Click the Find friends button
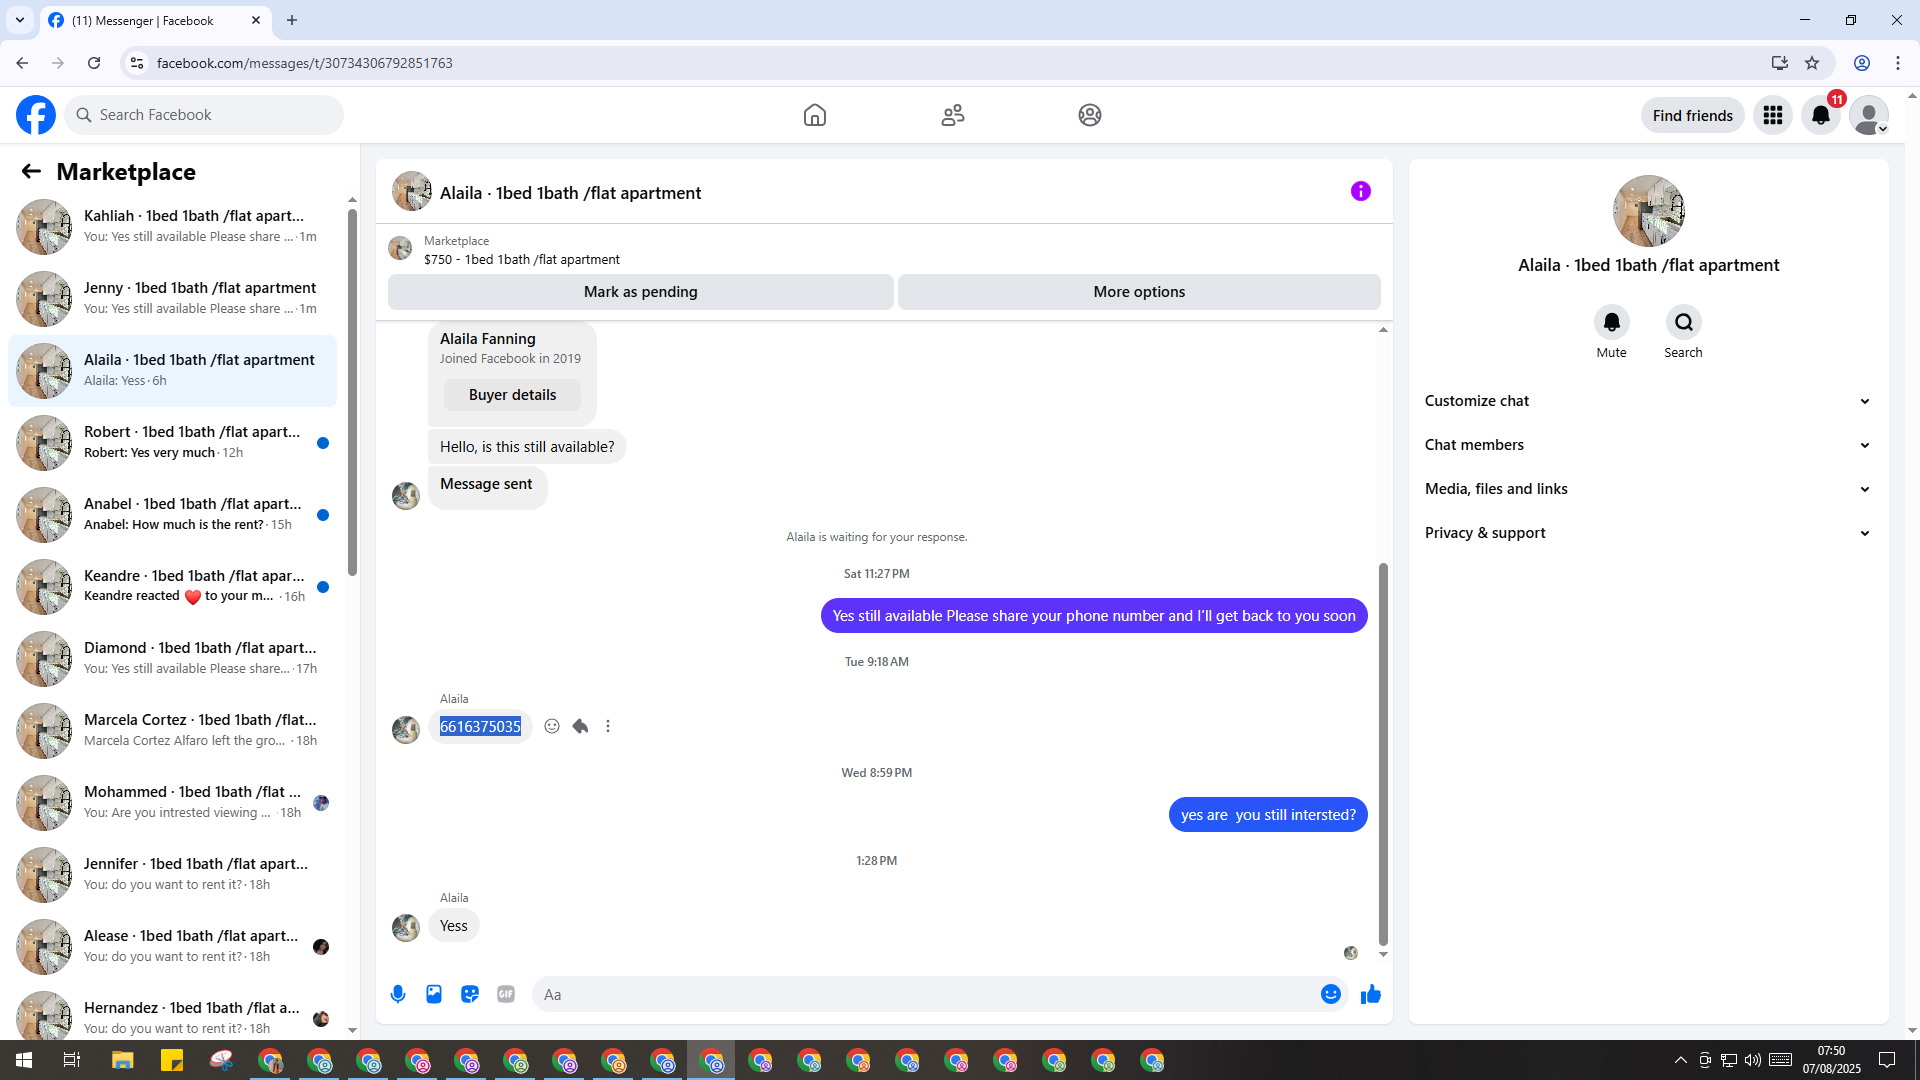The height and width of the screenshot is (1080, 1920). pos(1693,116)
